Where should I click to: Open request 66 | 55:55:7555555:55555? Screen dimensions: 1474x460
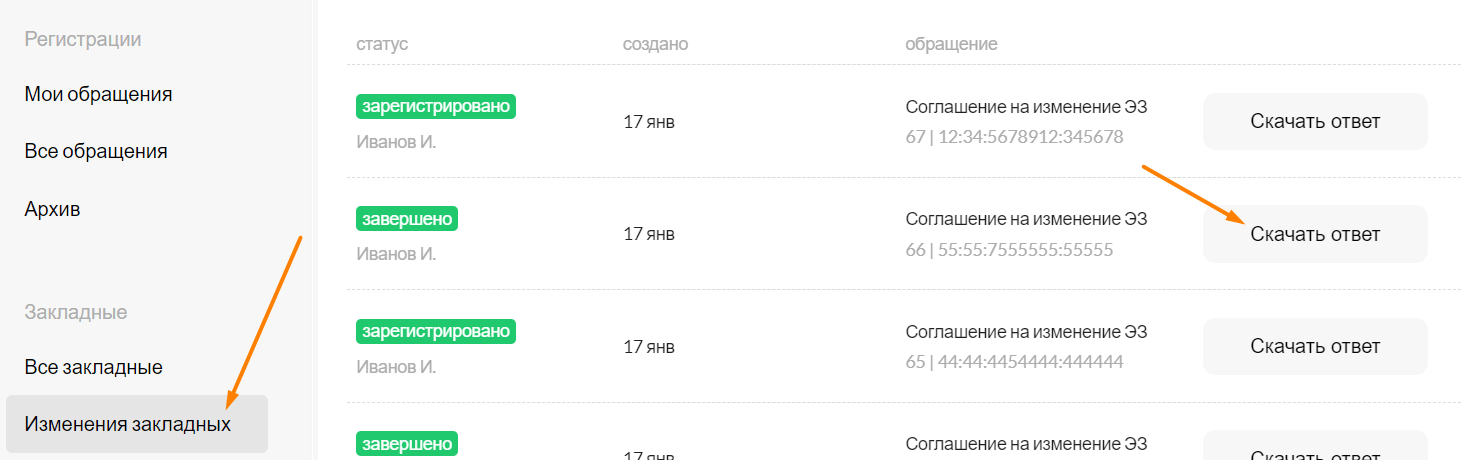coord(1009,250)
